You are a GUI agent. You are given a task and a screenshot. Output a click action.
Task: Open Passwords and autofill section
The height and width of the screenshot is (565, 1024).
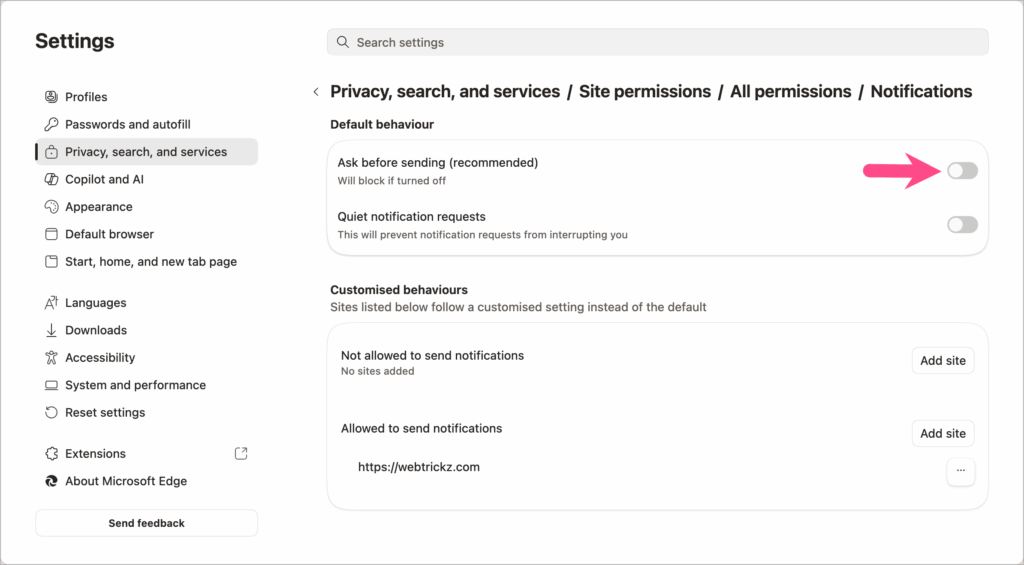(x=147, y=124)
